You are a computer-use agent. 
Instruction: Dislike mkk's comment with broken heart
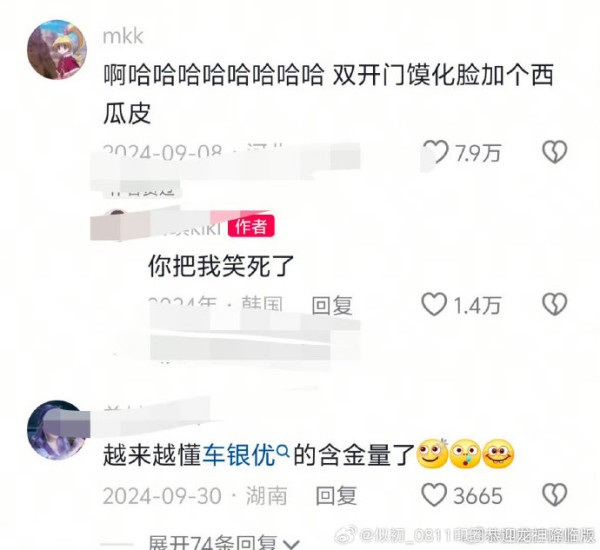pyautogui.click(x=554, y=152)
